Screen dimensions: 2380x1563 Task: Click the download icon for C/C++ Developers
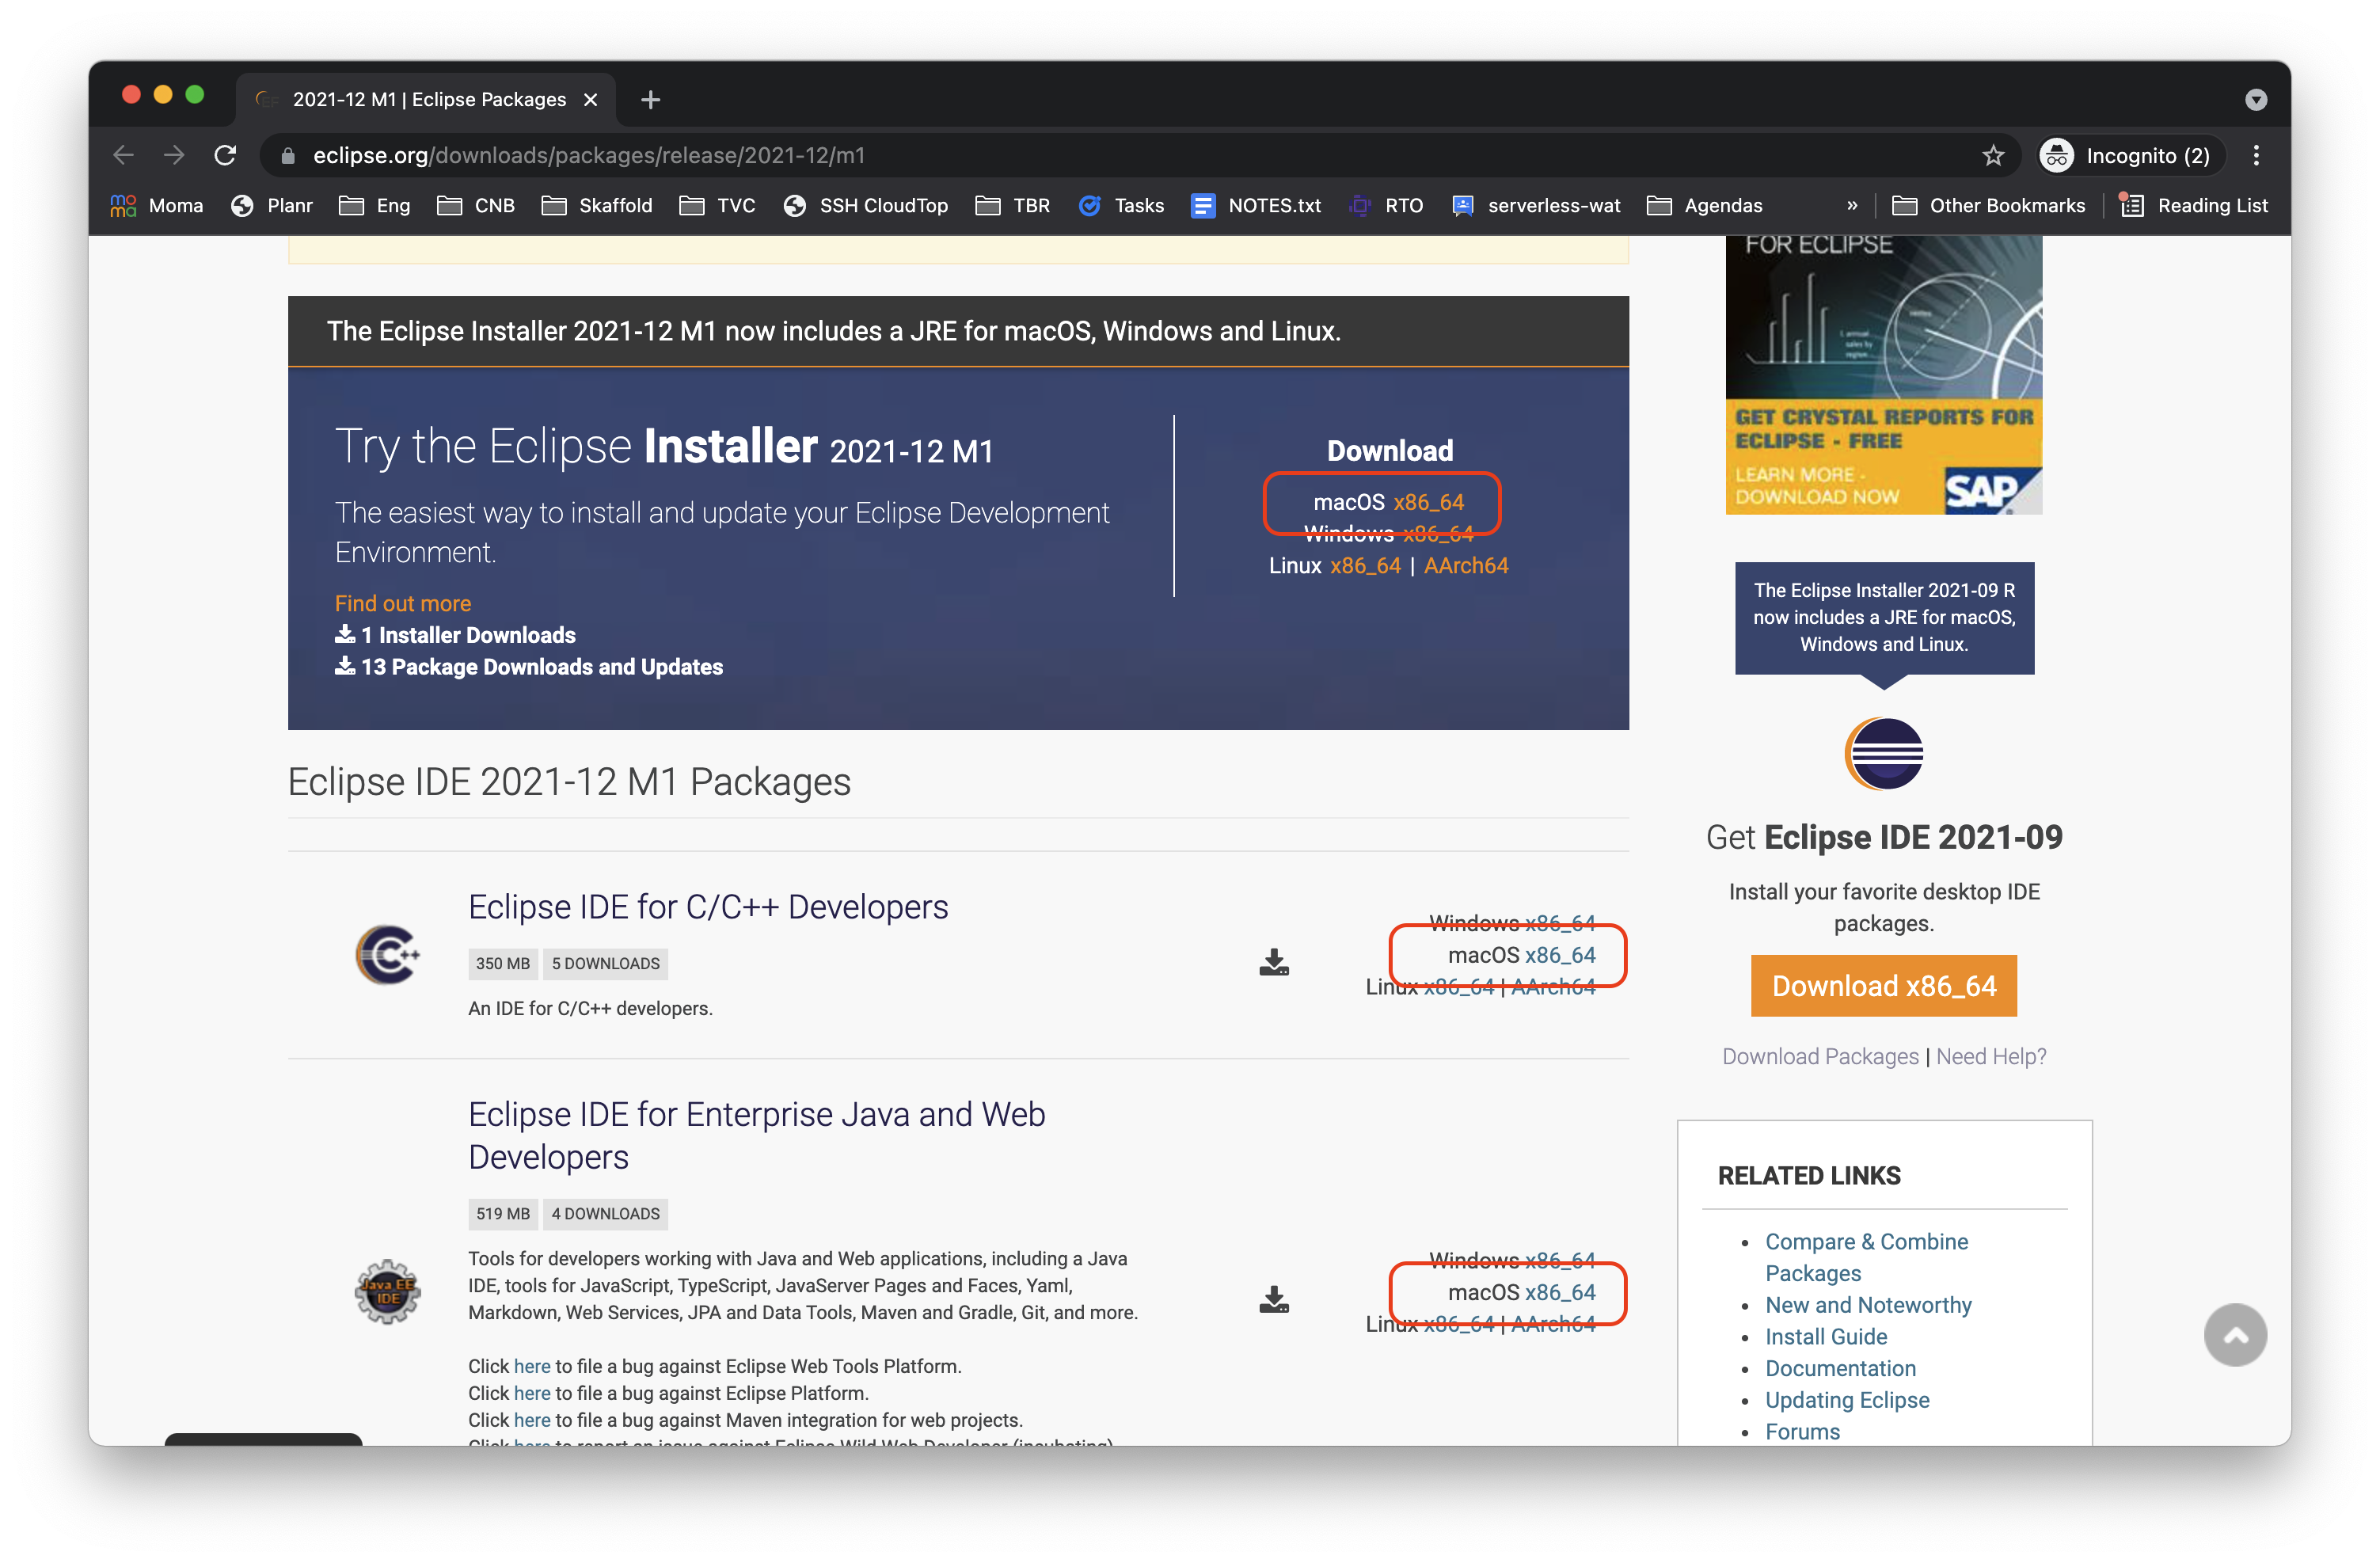click(1273, 962)
